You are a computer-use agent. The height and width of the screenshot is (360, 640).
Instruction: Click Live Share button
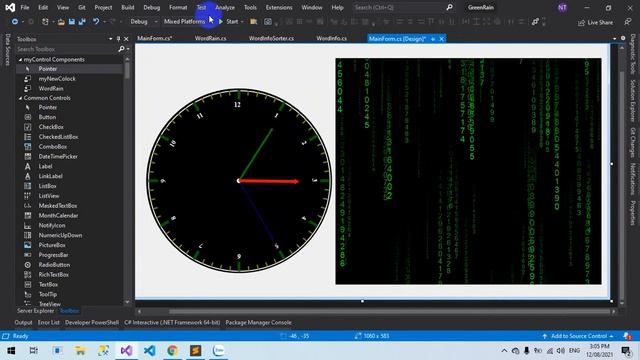click(595, 22)
